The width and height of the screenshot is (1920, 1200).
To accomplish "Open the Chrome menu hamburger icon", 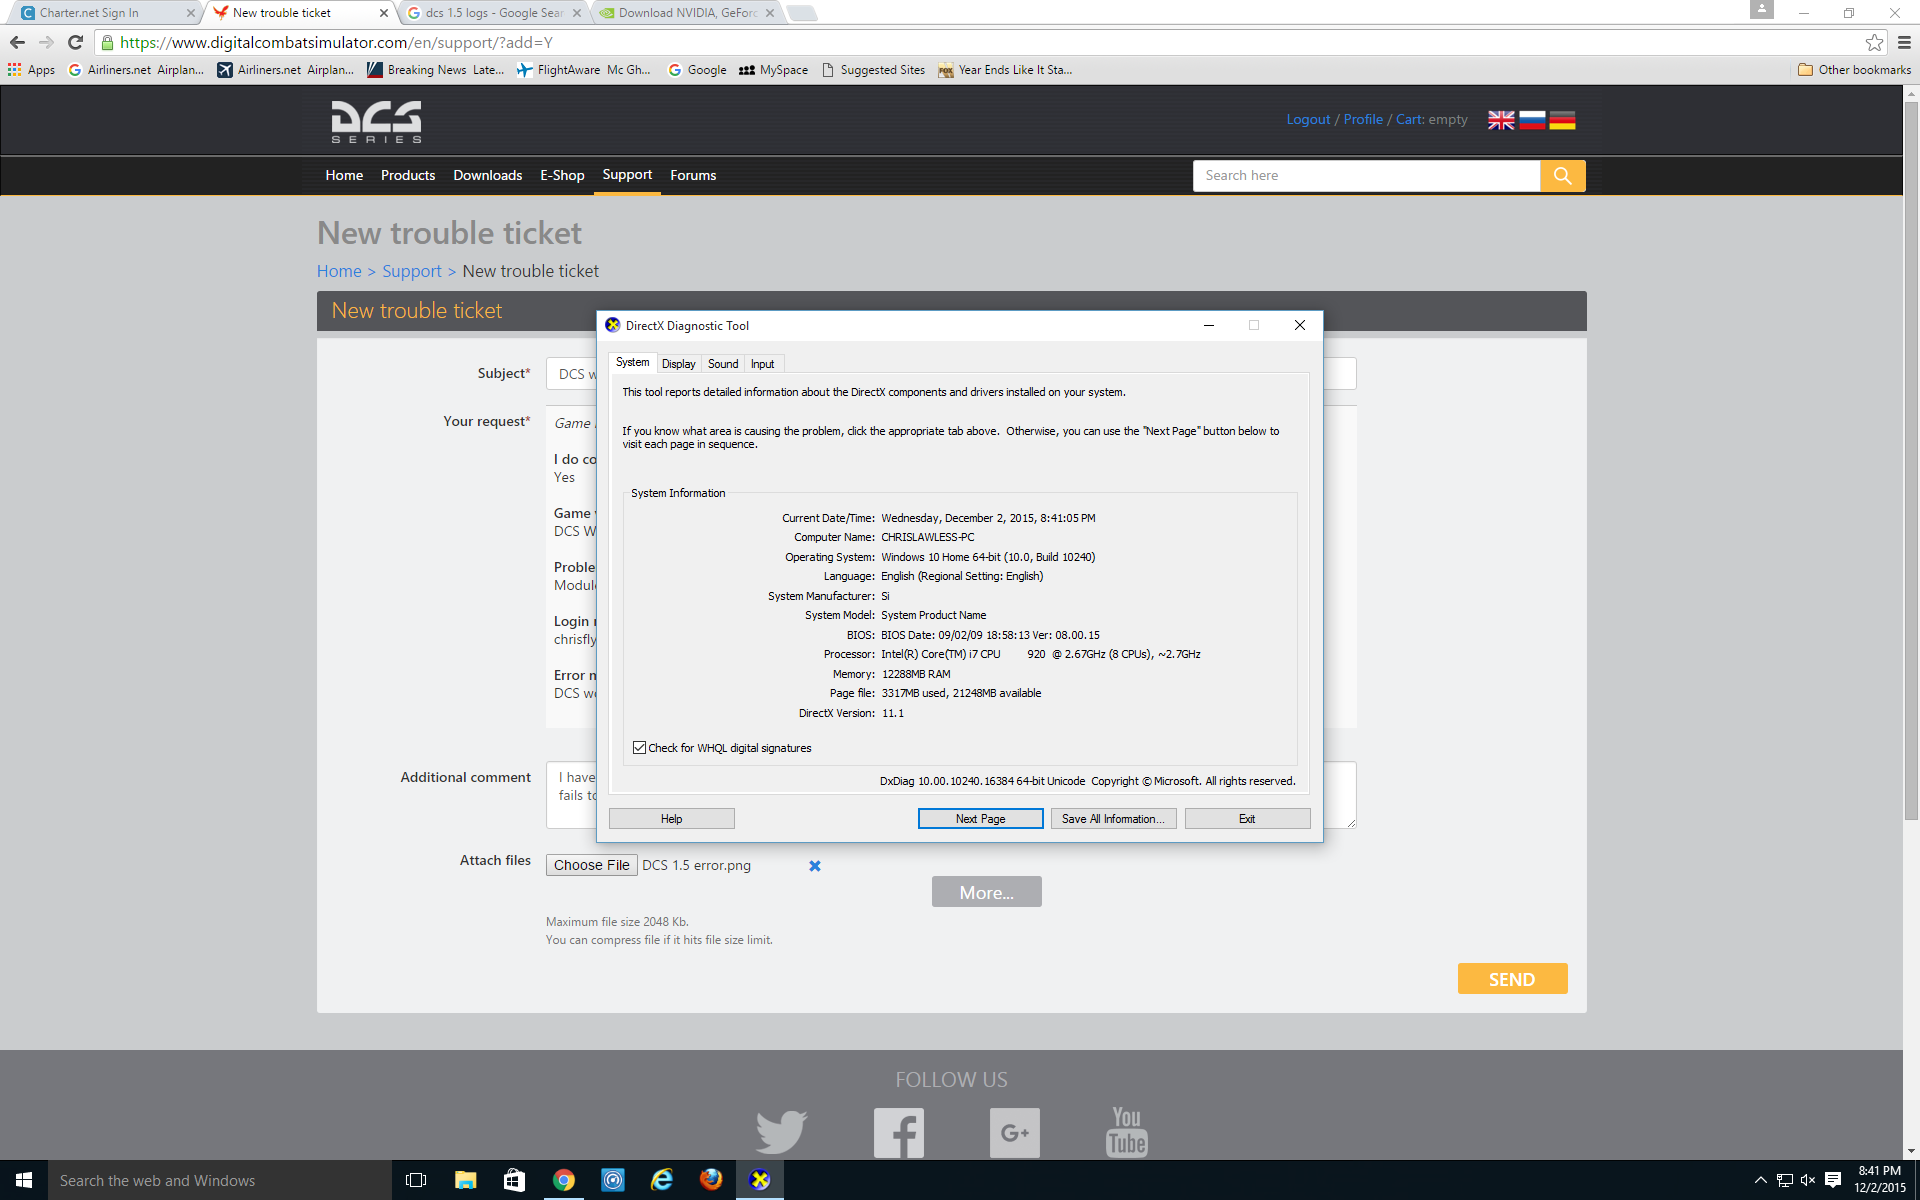I will [1904, 42].
